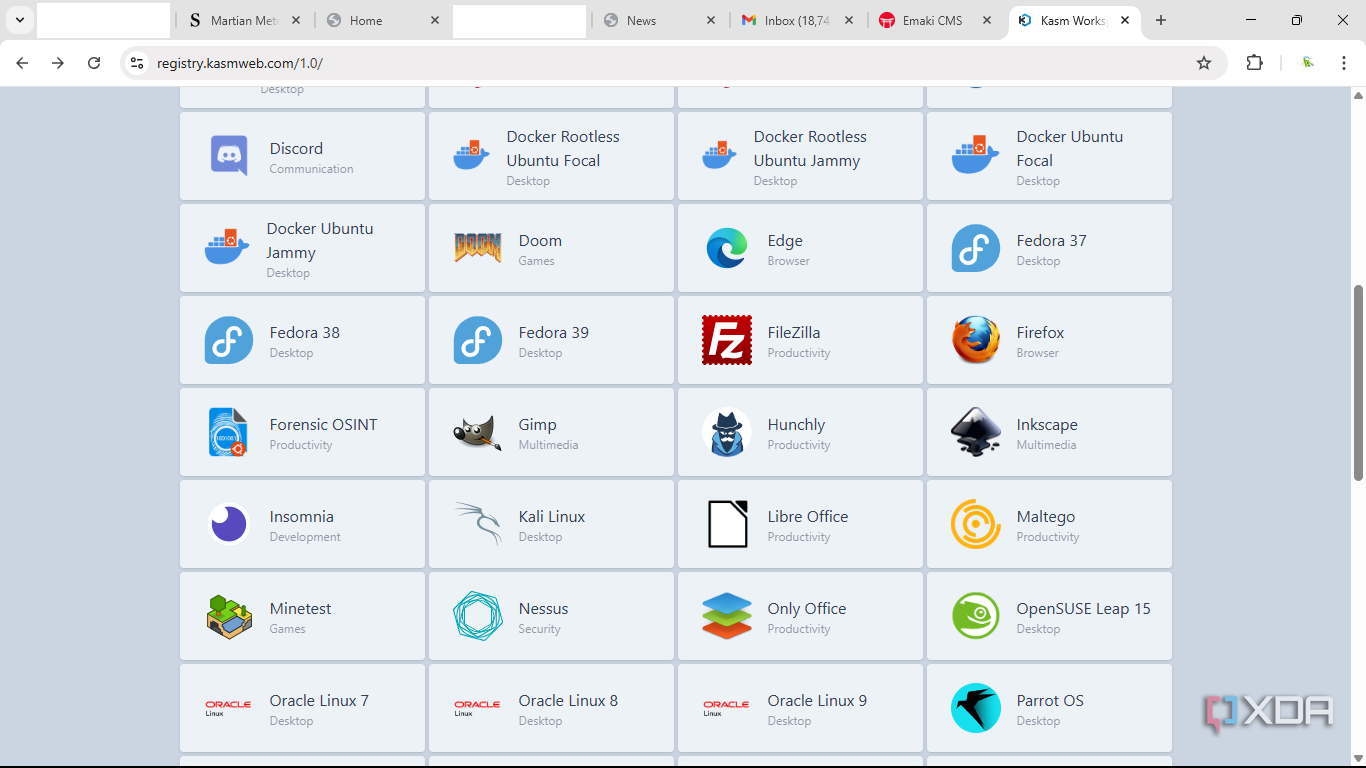Open the Docker Rootless Ubuntu Focal card

[551, 156]
